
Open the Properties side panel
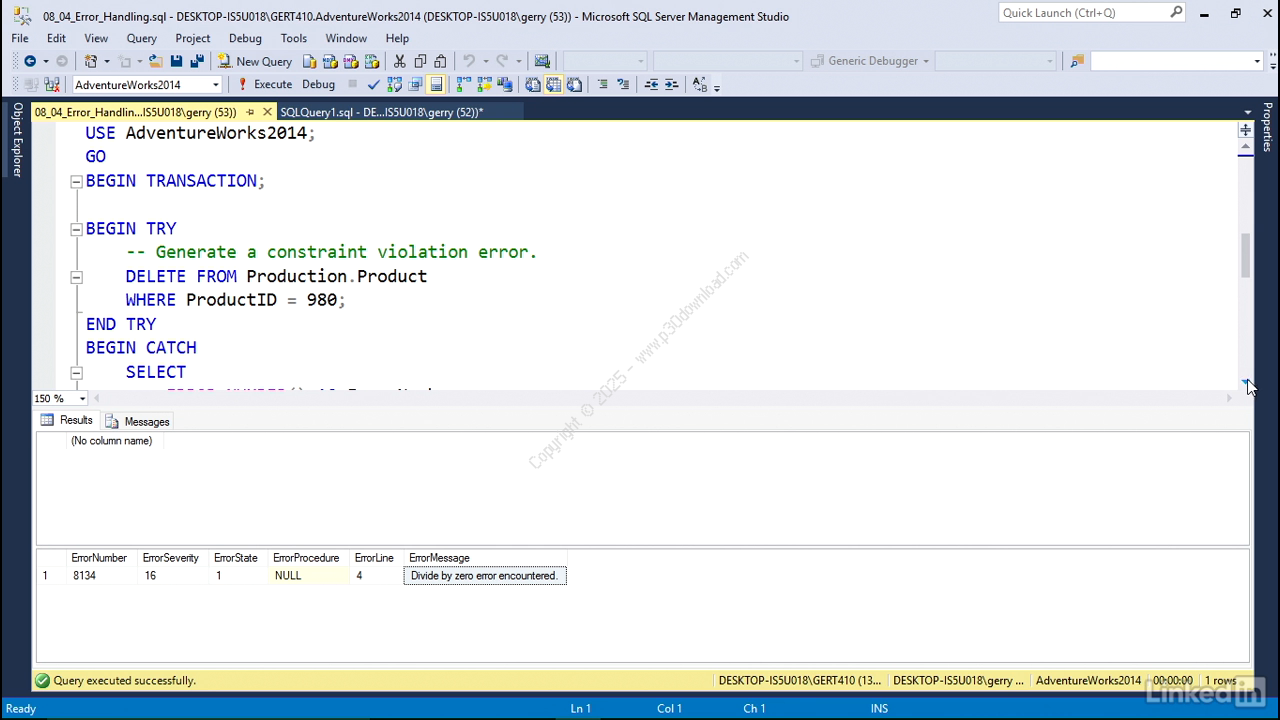[x=1267, y=127]
